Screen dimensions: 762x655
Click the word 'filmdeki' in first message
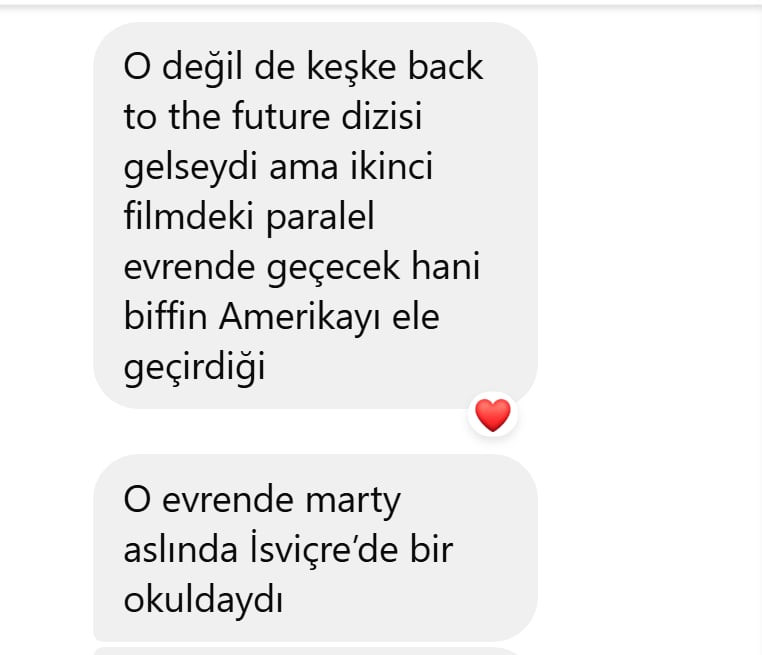click(x=189, y=216)
